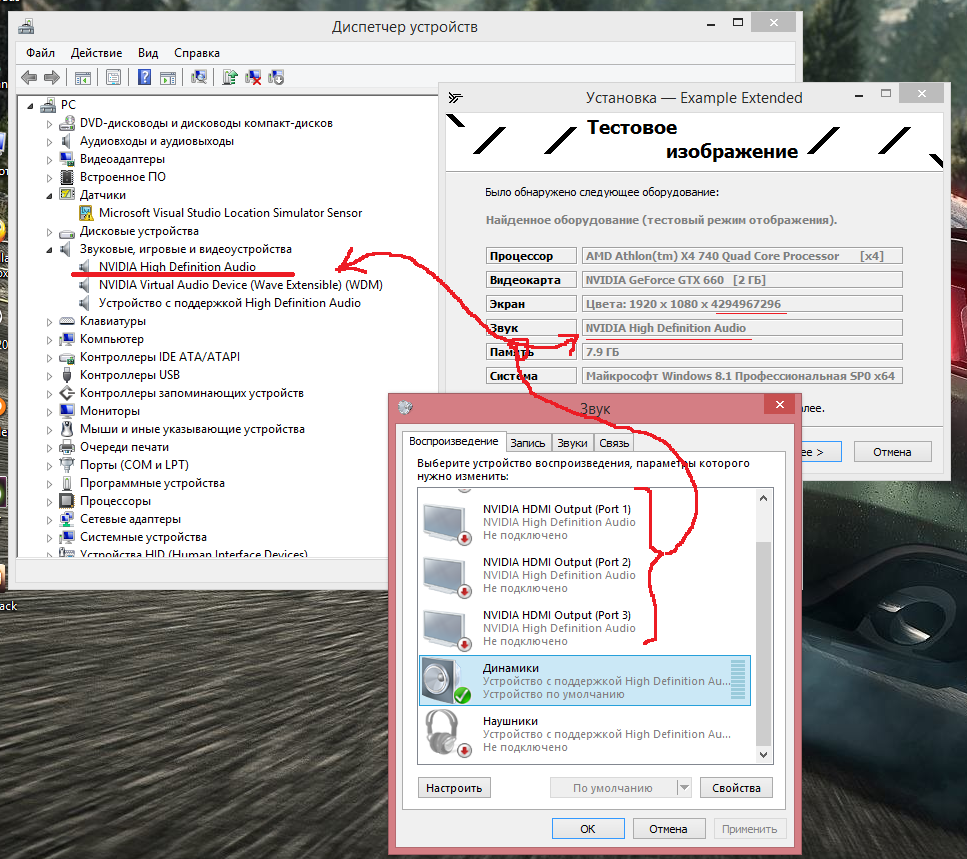Go back using the Device Manager toolbar arrow
Viewport: 967px width, 859px height.
coord(29,77)
